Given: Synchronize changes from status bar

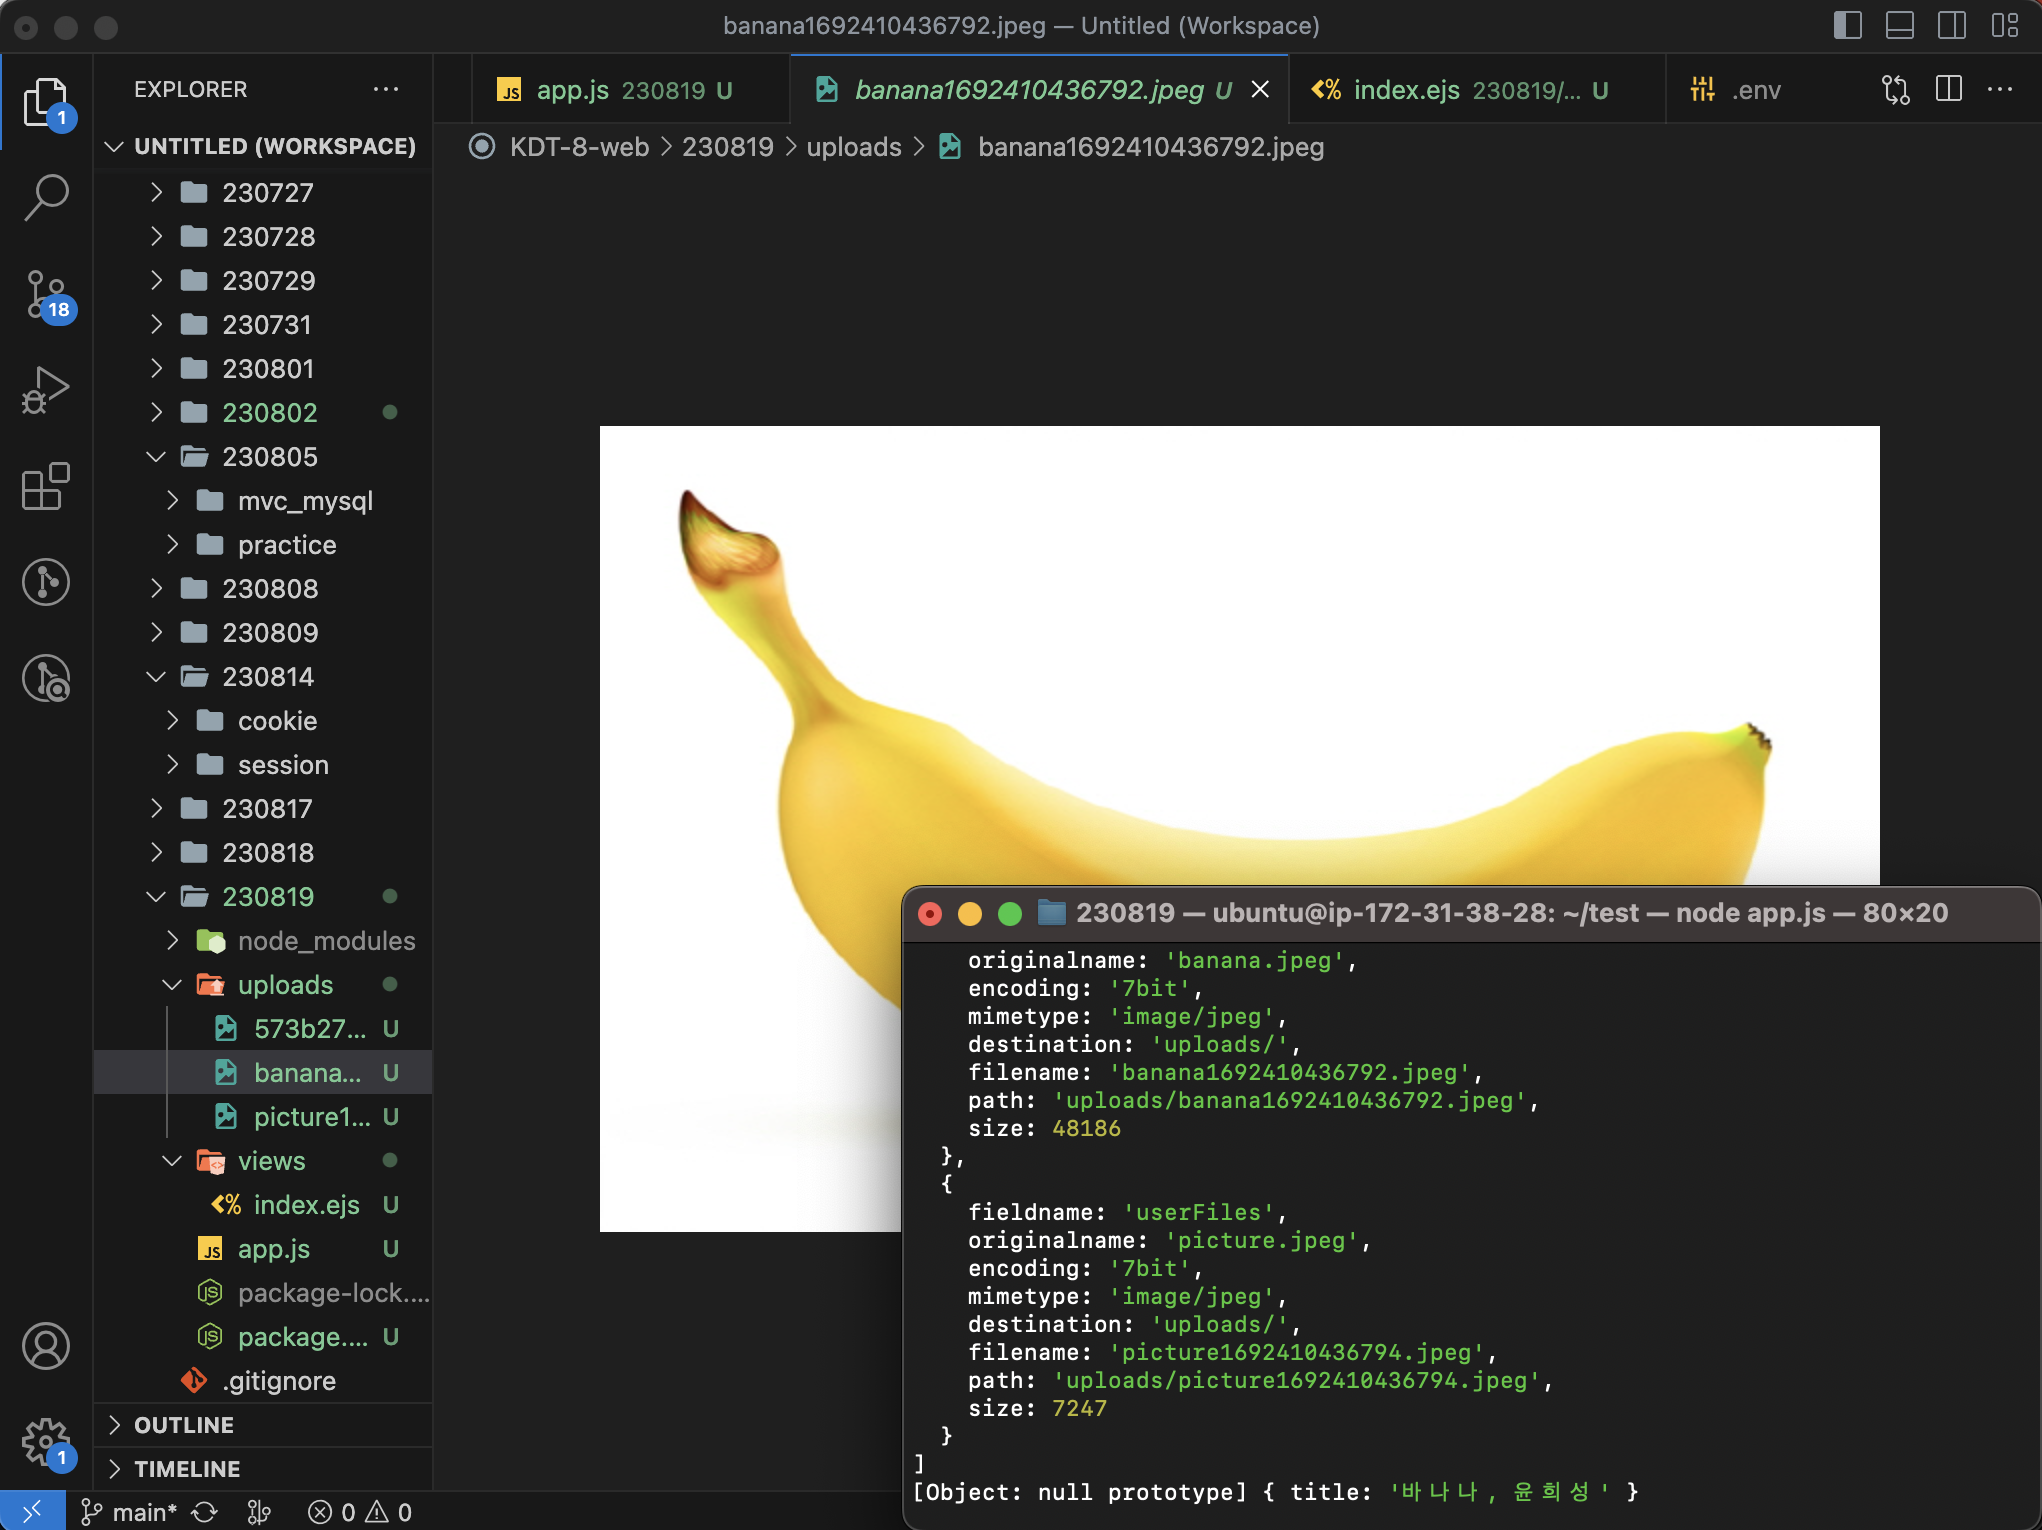Looking at the screenshot, I should click(x=205, y=1512).
